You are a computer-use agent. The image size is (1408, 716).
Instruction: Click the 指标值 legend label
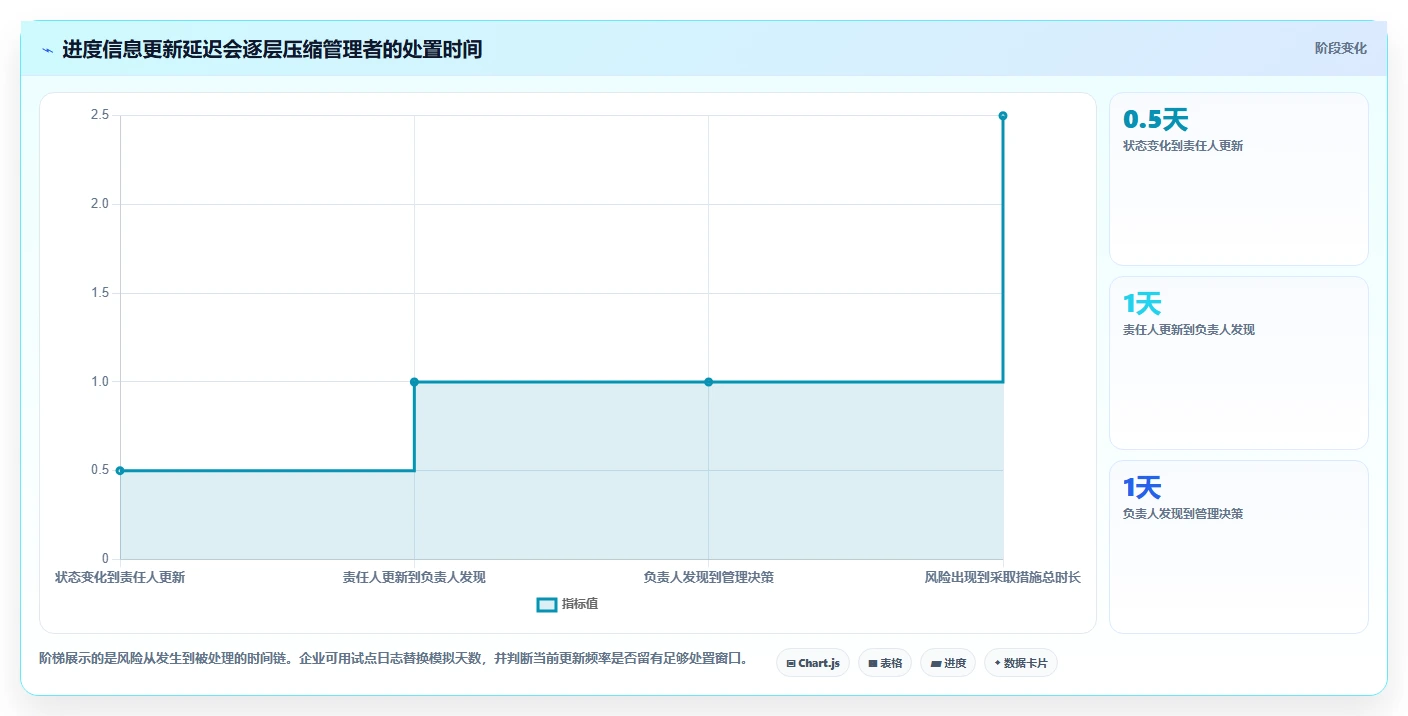pyautogui.click(x=580, y=604)
